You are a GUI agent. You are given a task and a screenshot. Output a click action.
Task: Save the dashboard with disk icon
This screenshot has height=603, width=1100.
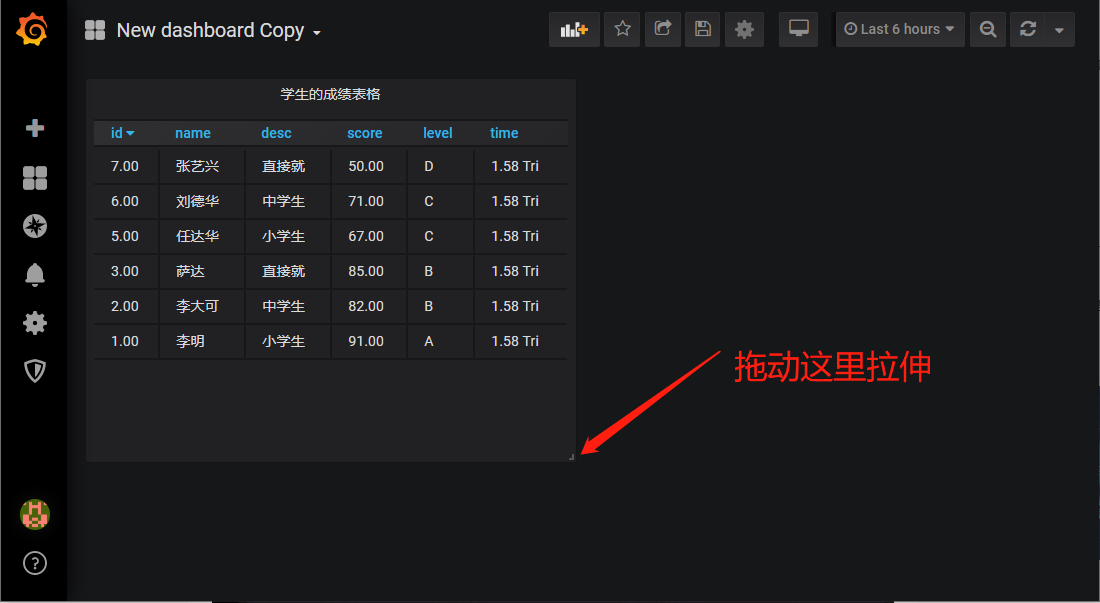(x=702, y=29)
